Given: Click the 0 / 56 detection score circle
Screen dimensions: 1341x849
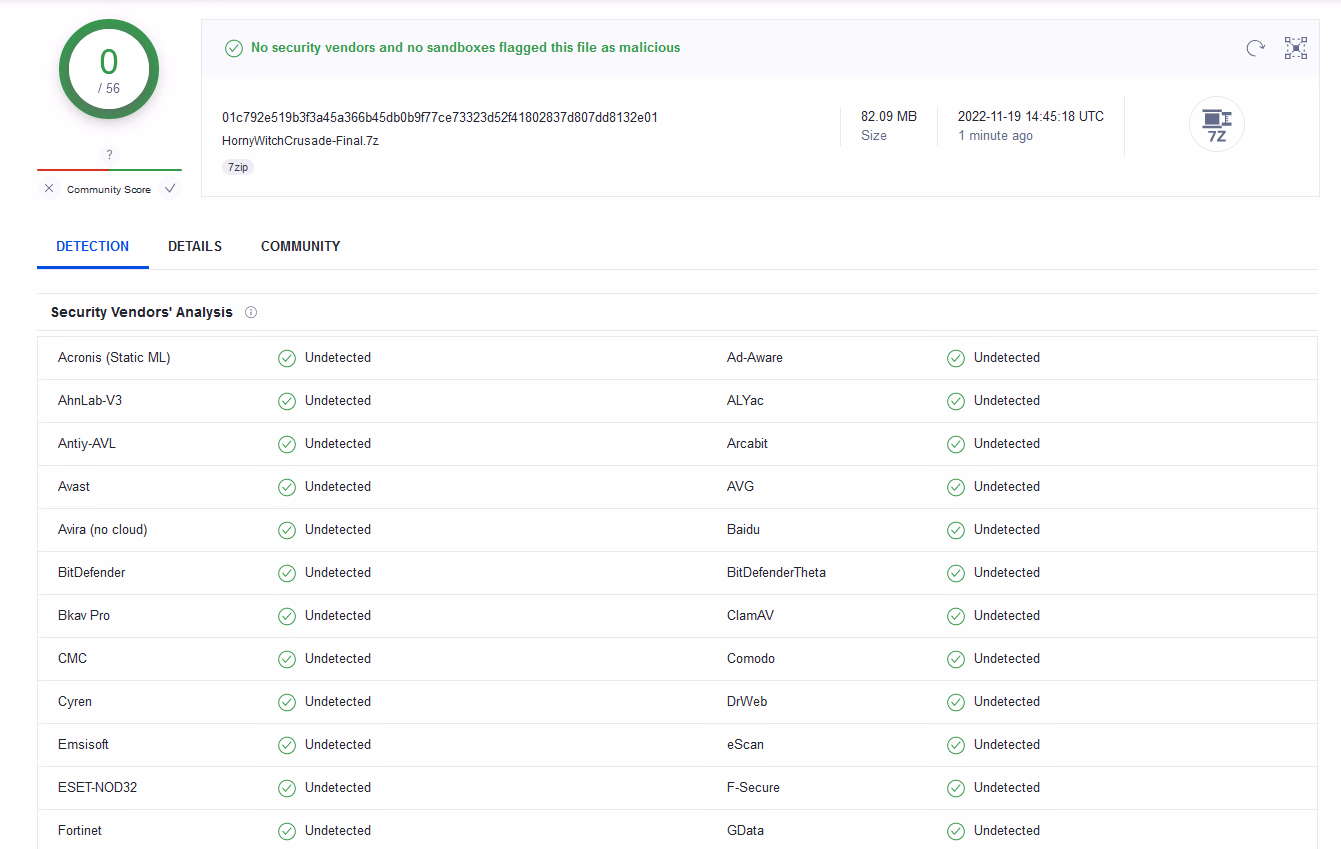Looking at the screenshot, I should [x=109, y=70].
